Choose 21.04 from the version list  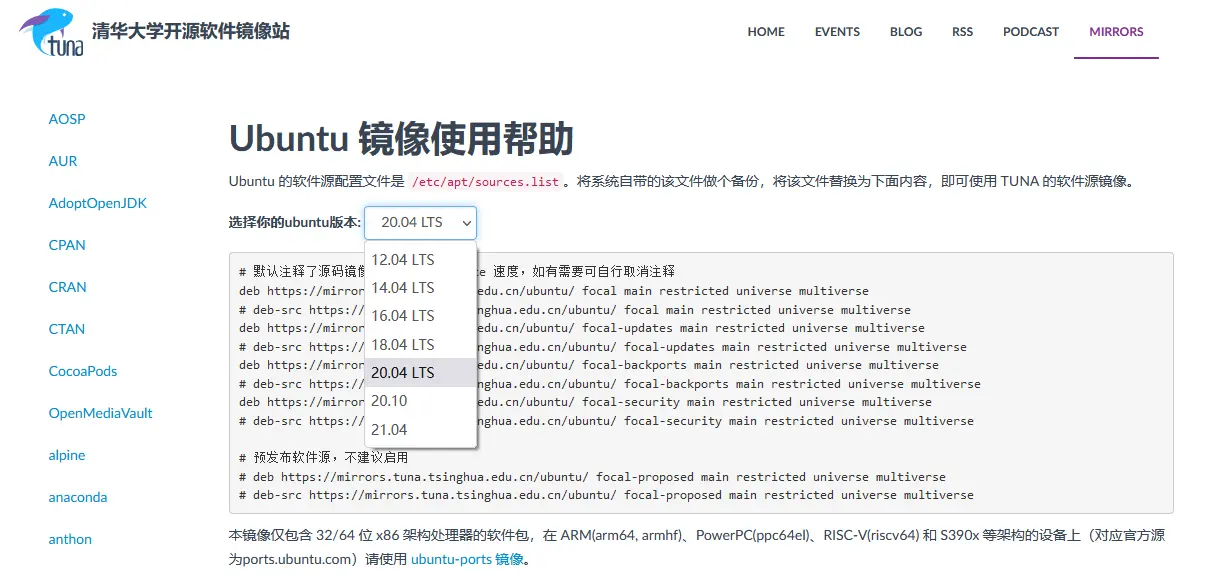421,429
